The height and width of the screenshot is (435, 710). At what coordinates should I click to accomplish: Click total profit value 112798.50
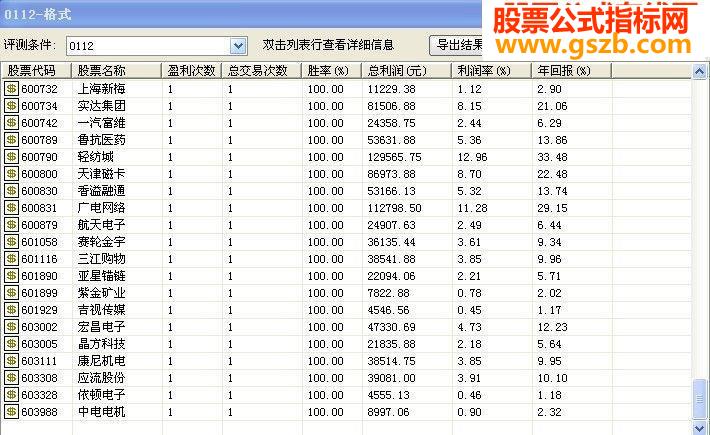click(394, 208)
